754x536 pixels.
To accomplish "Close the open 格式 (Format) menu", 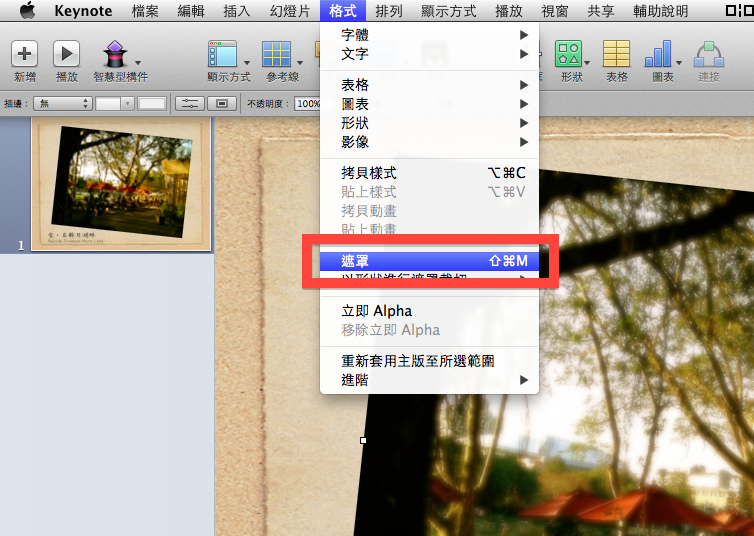I will click(x=343, y=11).
